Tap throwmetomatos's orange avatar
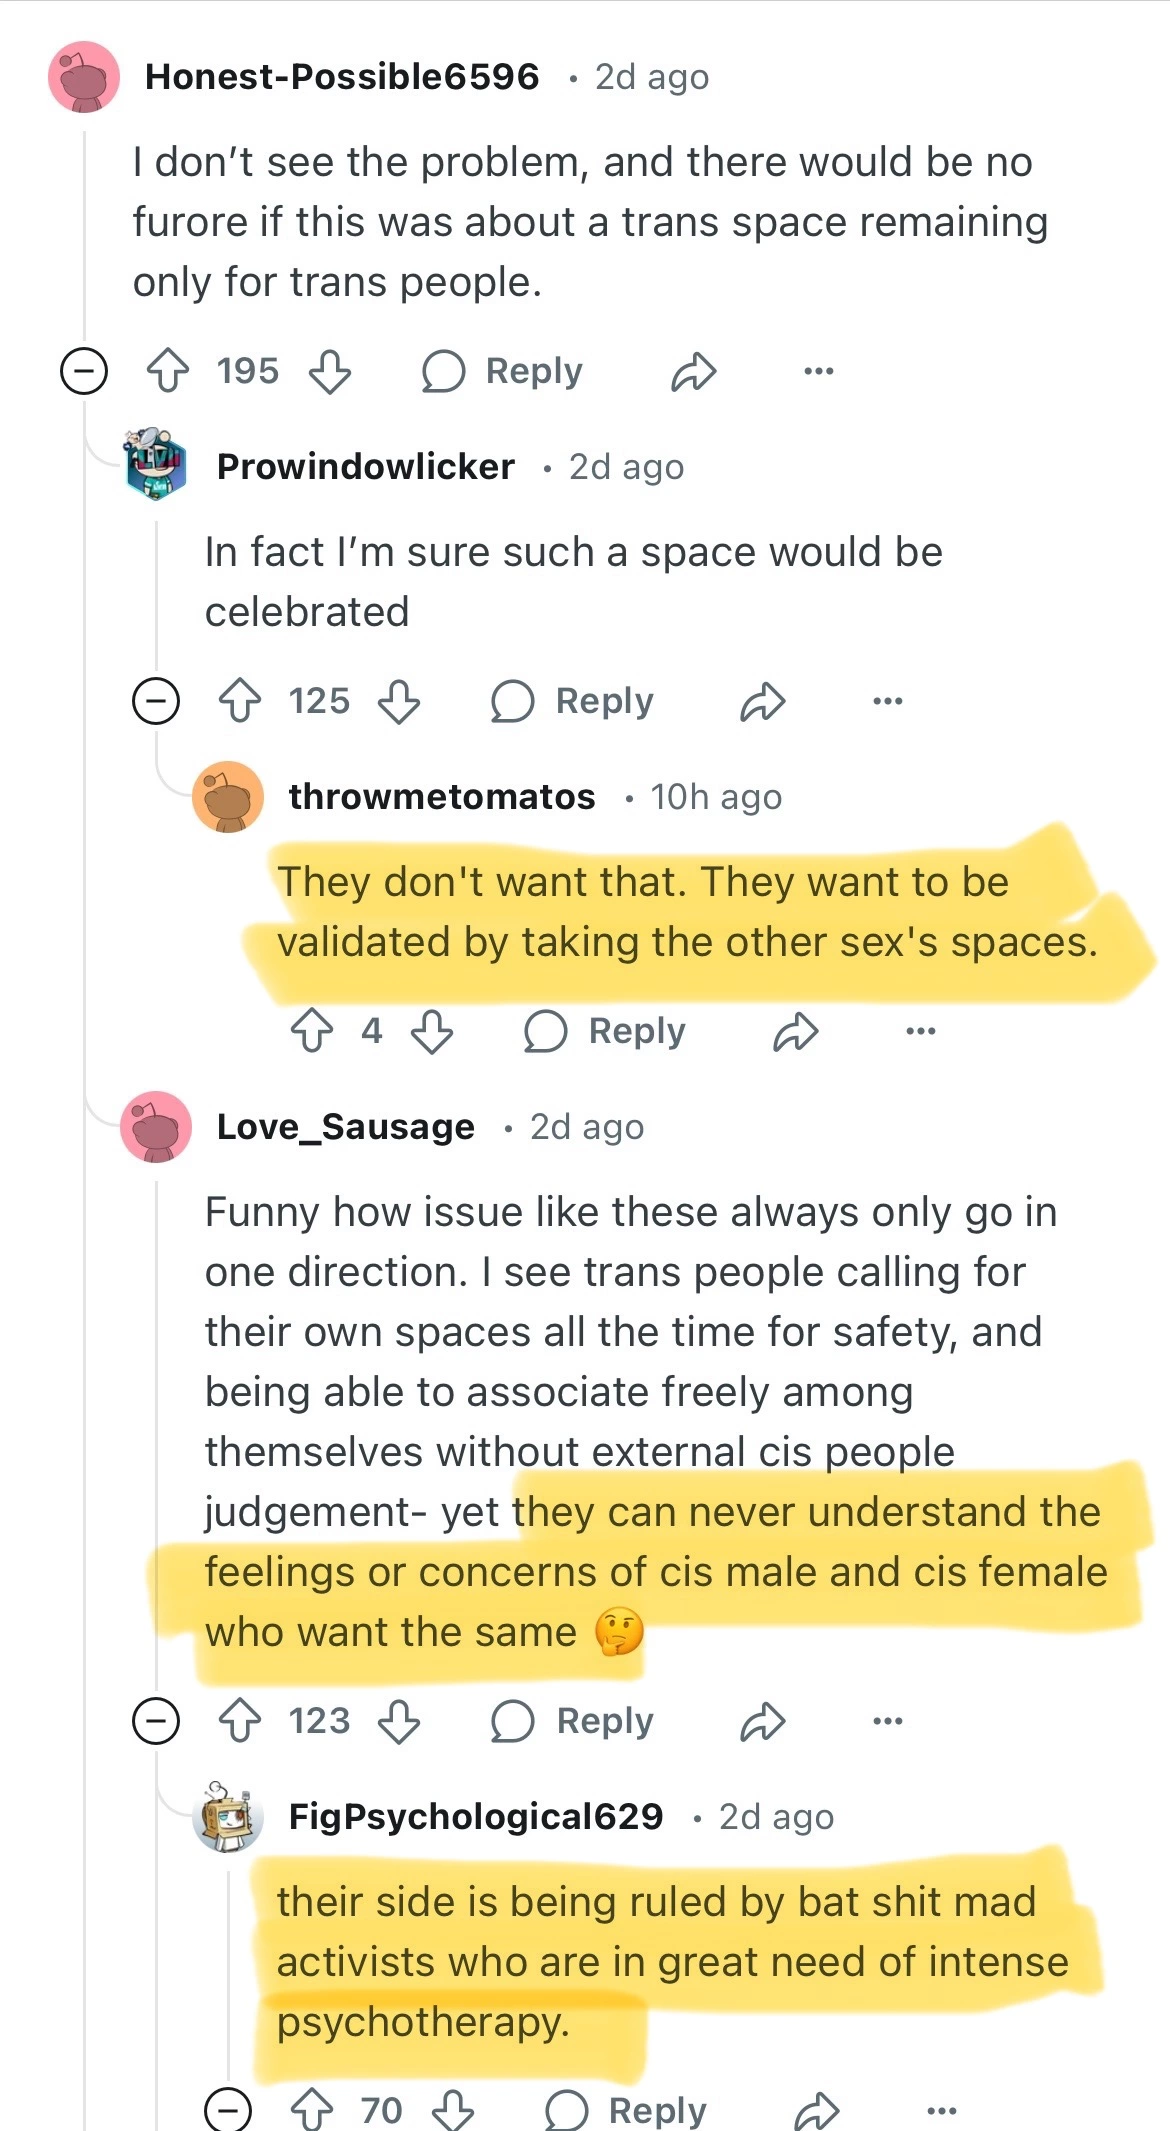Image resolution: width=1170 pixels, height=2131 pixels. coord(228,797)
